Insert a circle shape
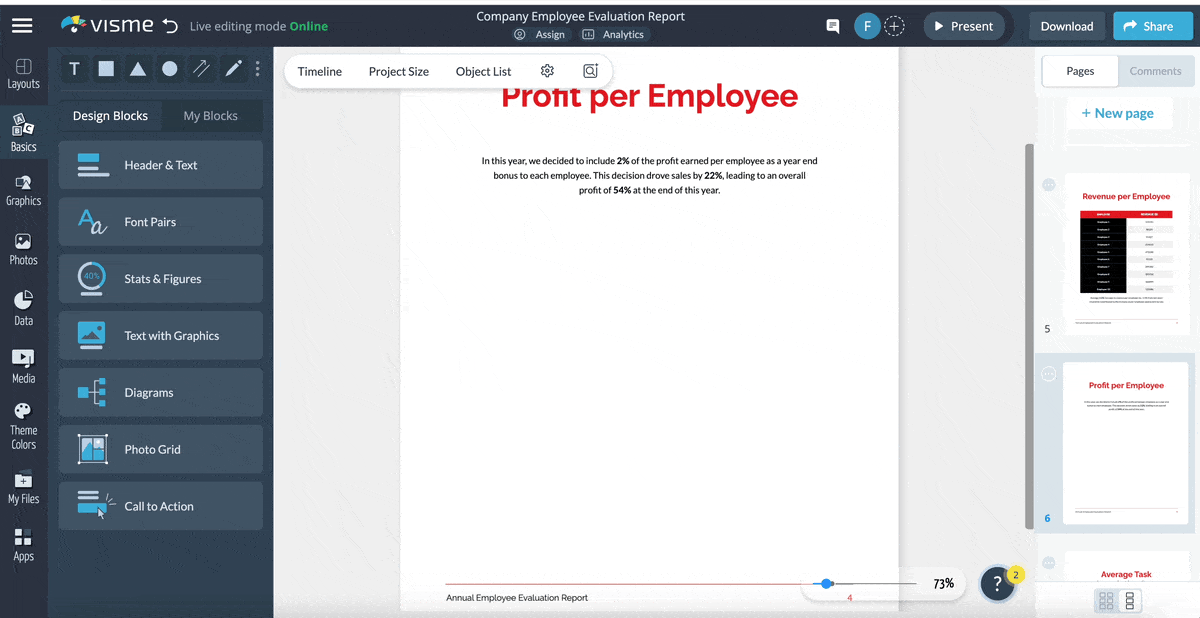 click(170, 68)
